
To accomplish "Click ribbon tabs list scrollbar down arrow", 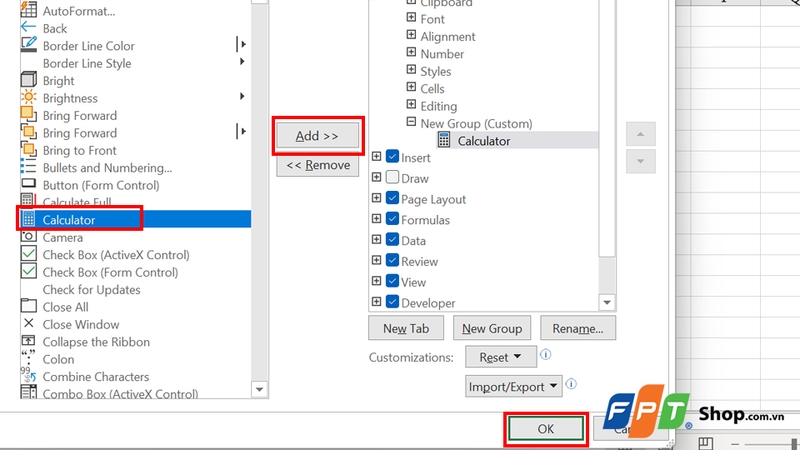I will click(x=607, y=302).
